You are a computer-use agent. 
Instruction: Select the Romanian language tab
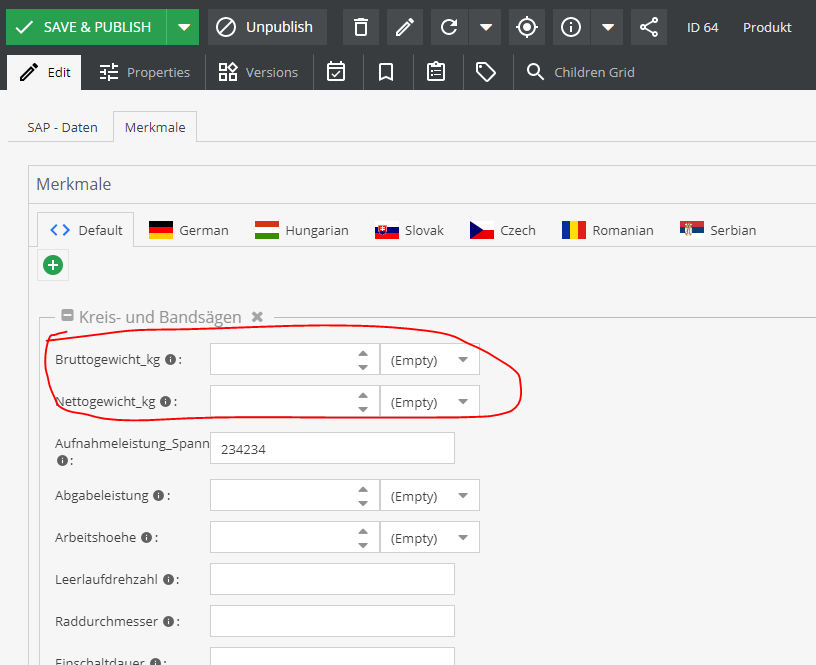coord(608,230)
